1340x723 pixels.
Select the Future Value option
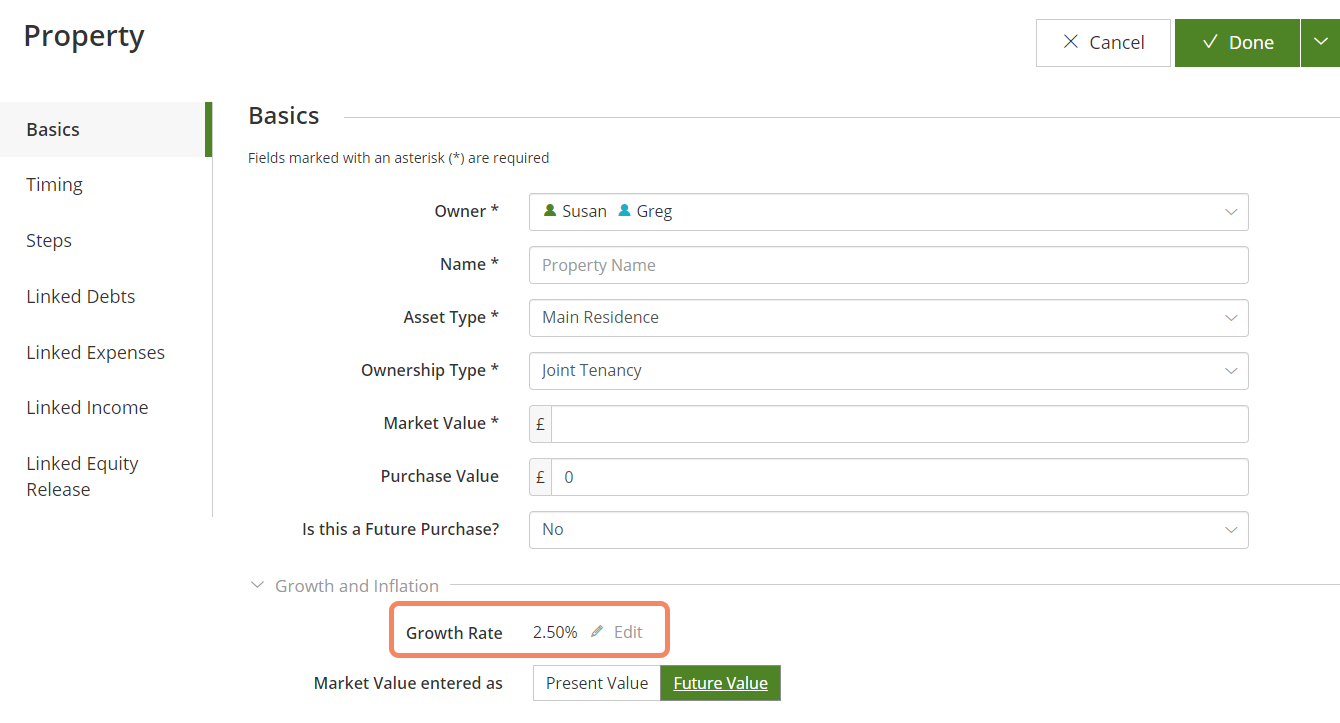pyautogui.click(x=721, y=683)
